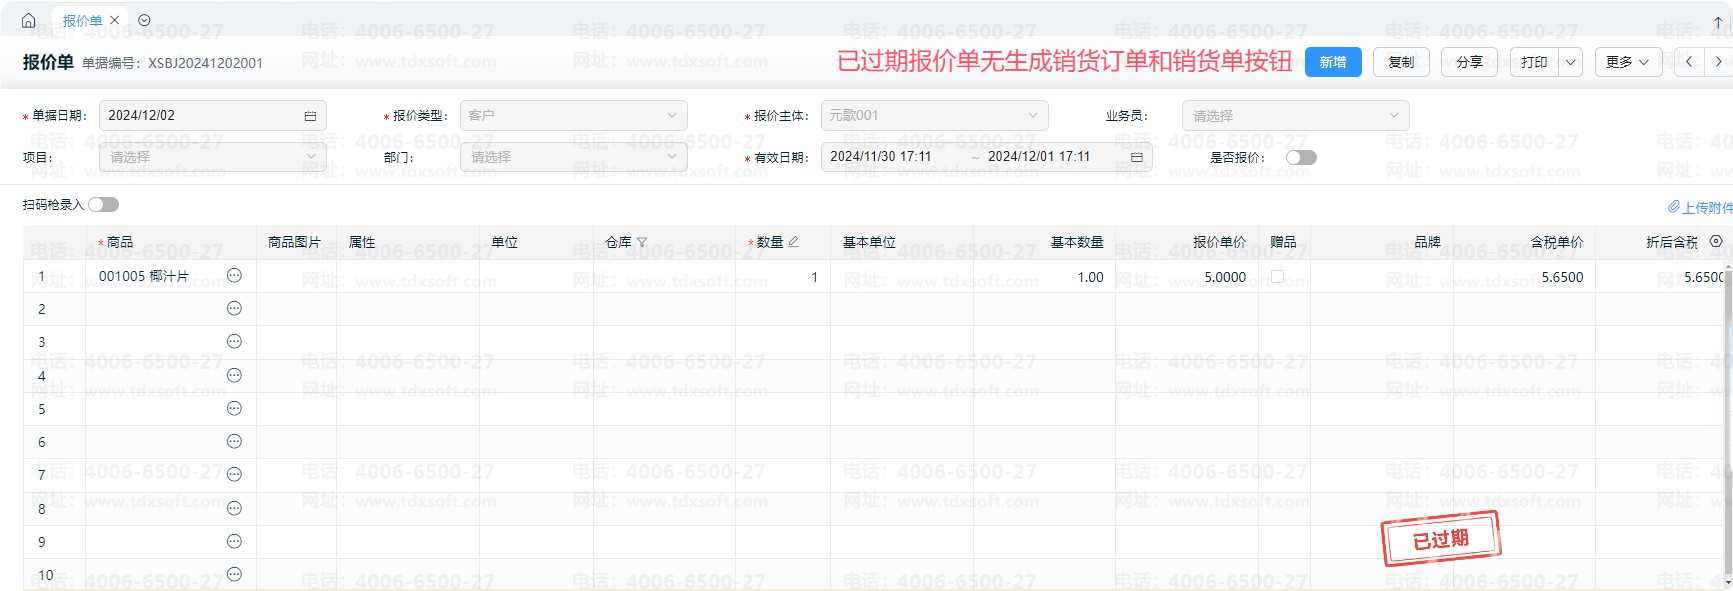Click the home icon in tab bar
This screenshot has width=1733, height=591.
click(x=28, y=20)
